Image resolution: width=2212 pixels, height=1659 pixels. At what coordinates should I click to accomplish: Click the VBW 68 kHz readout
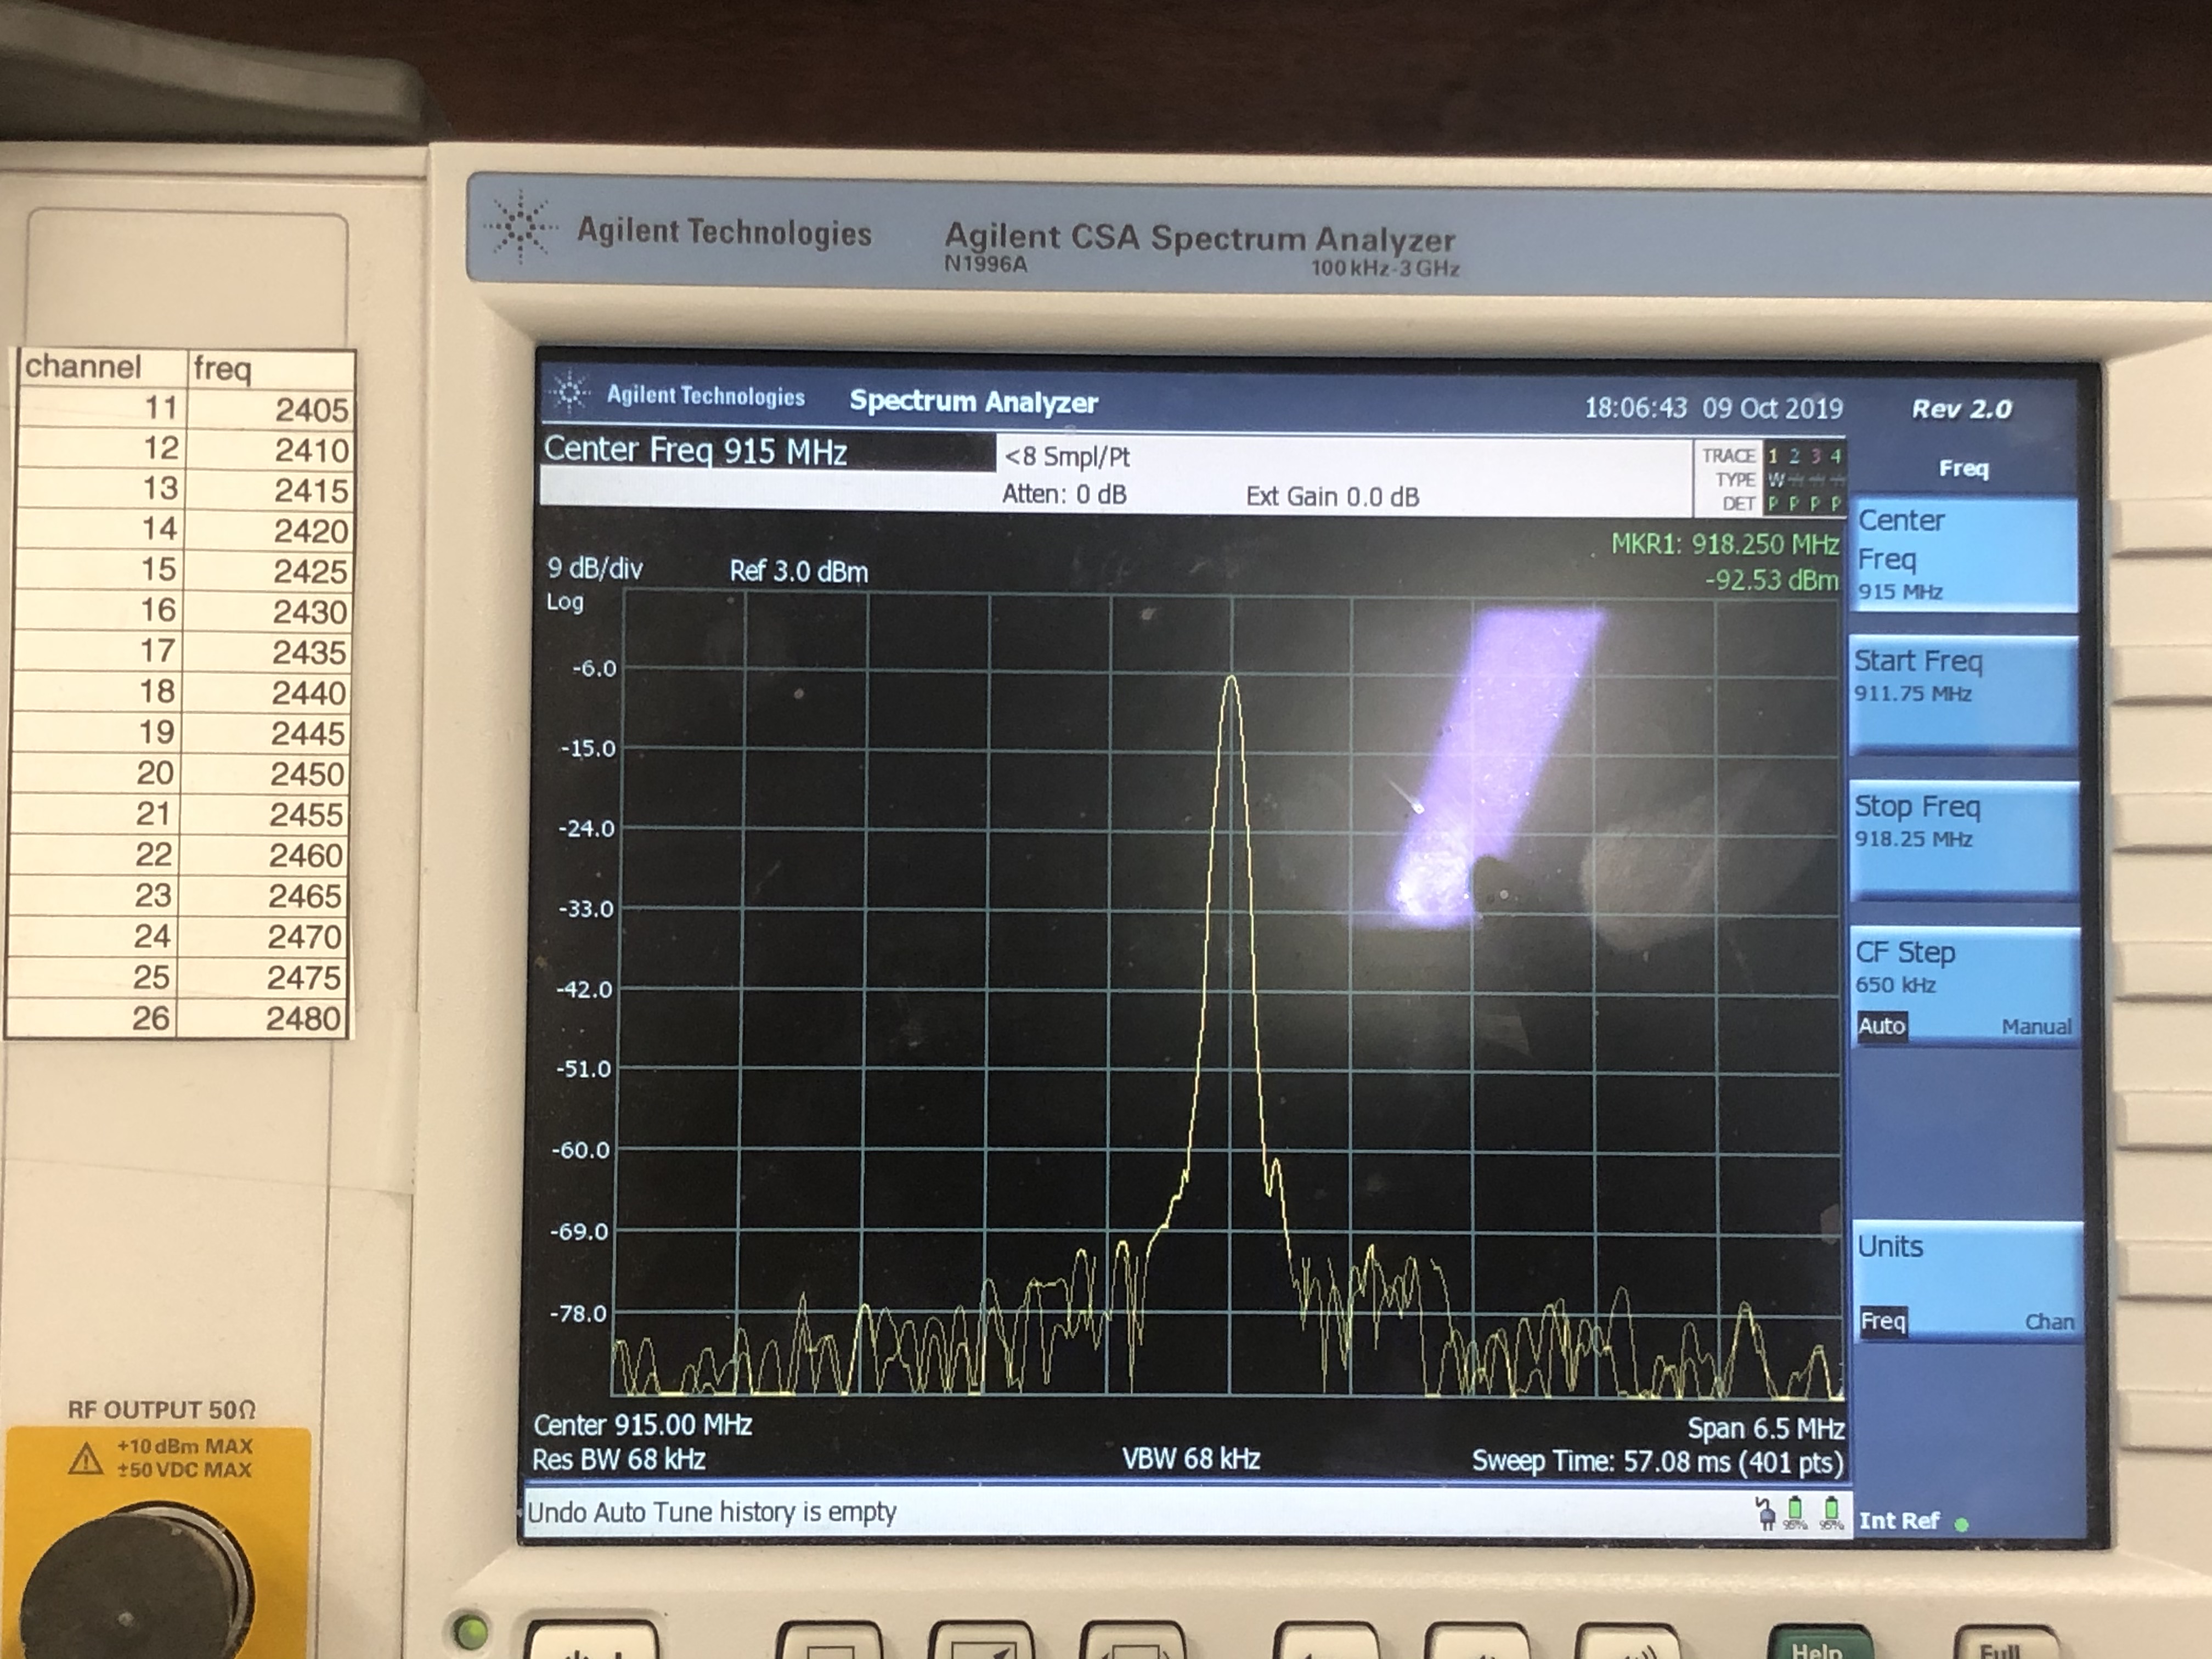click(x=1190, y=1459)
